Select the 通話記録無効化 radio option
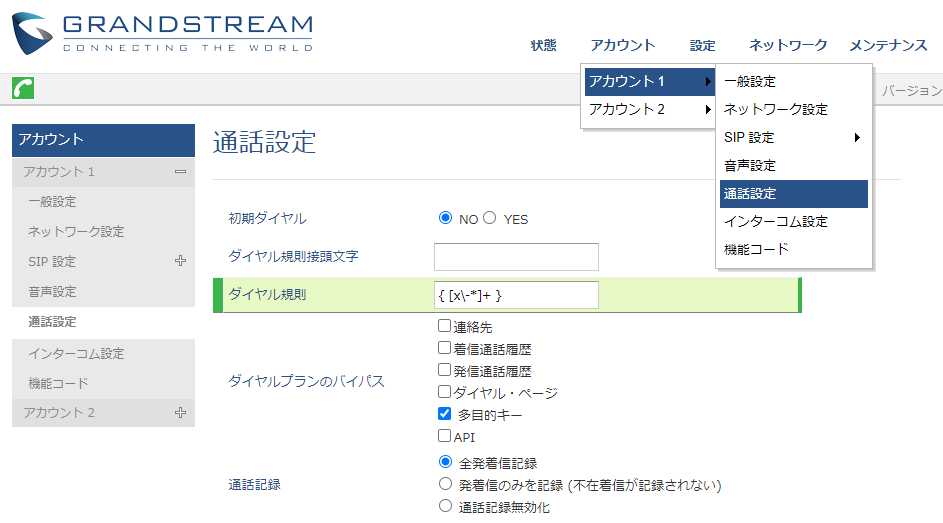Screen dimensions: 943x523 [x=445, y=506]
